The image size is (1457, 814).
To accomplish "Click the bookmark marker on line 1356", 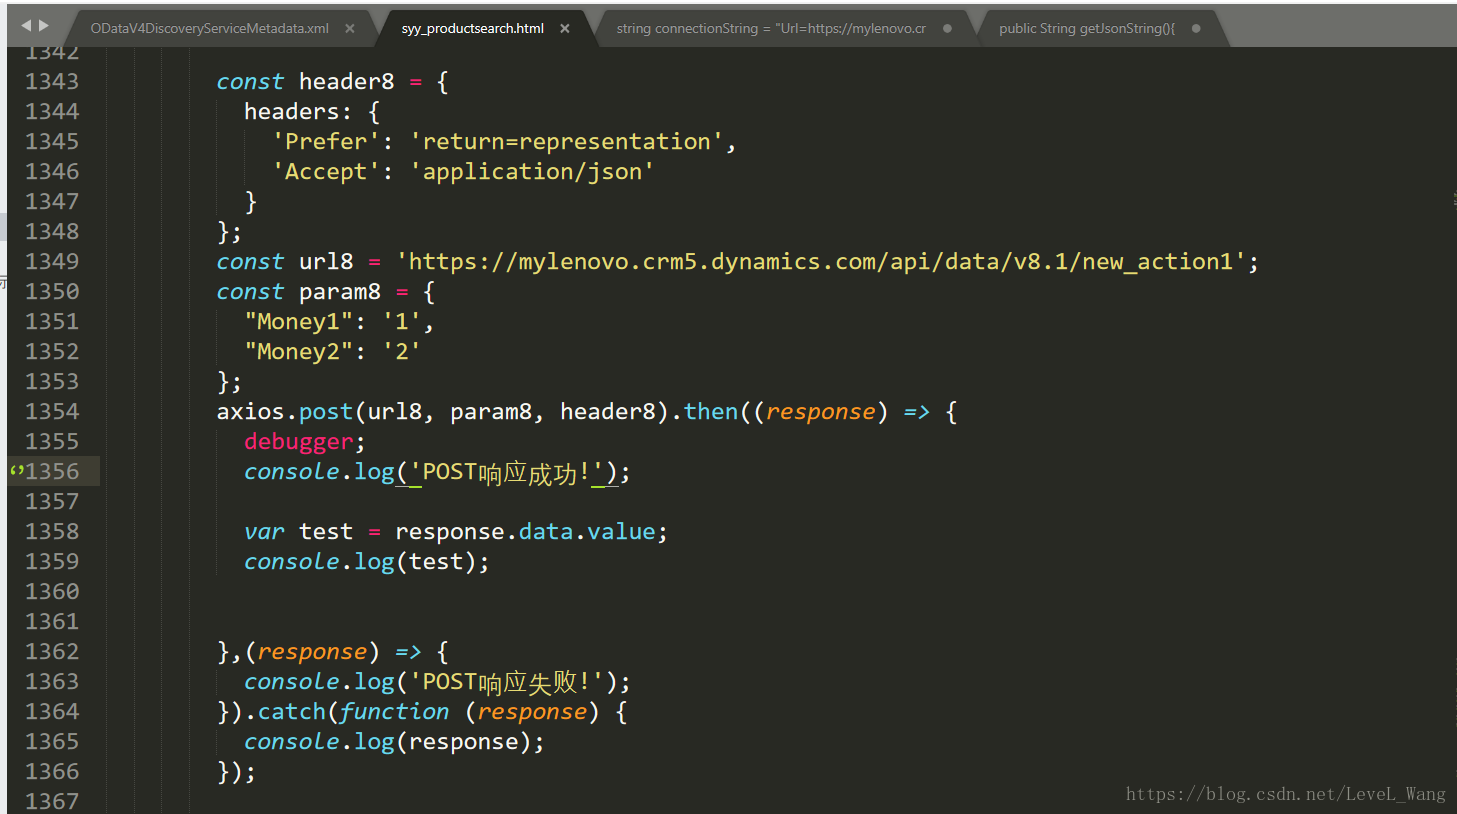I will coord(16,470).
